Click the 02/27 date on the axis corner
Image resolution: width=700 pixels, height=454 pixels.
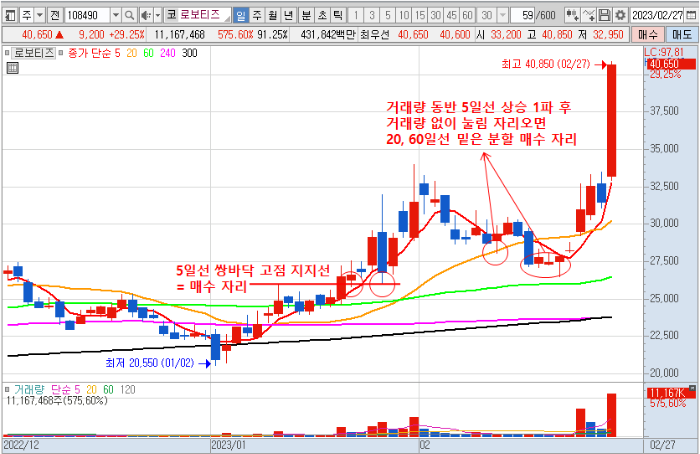[662, 445]
